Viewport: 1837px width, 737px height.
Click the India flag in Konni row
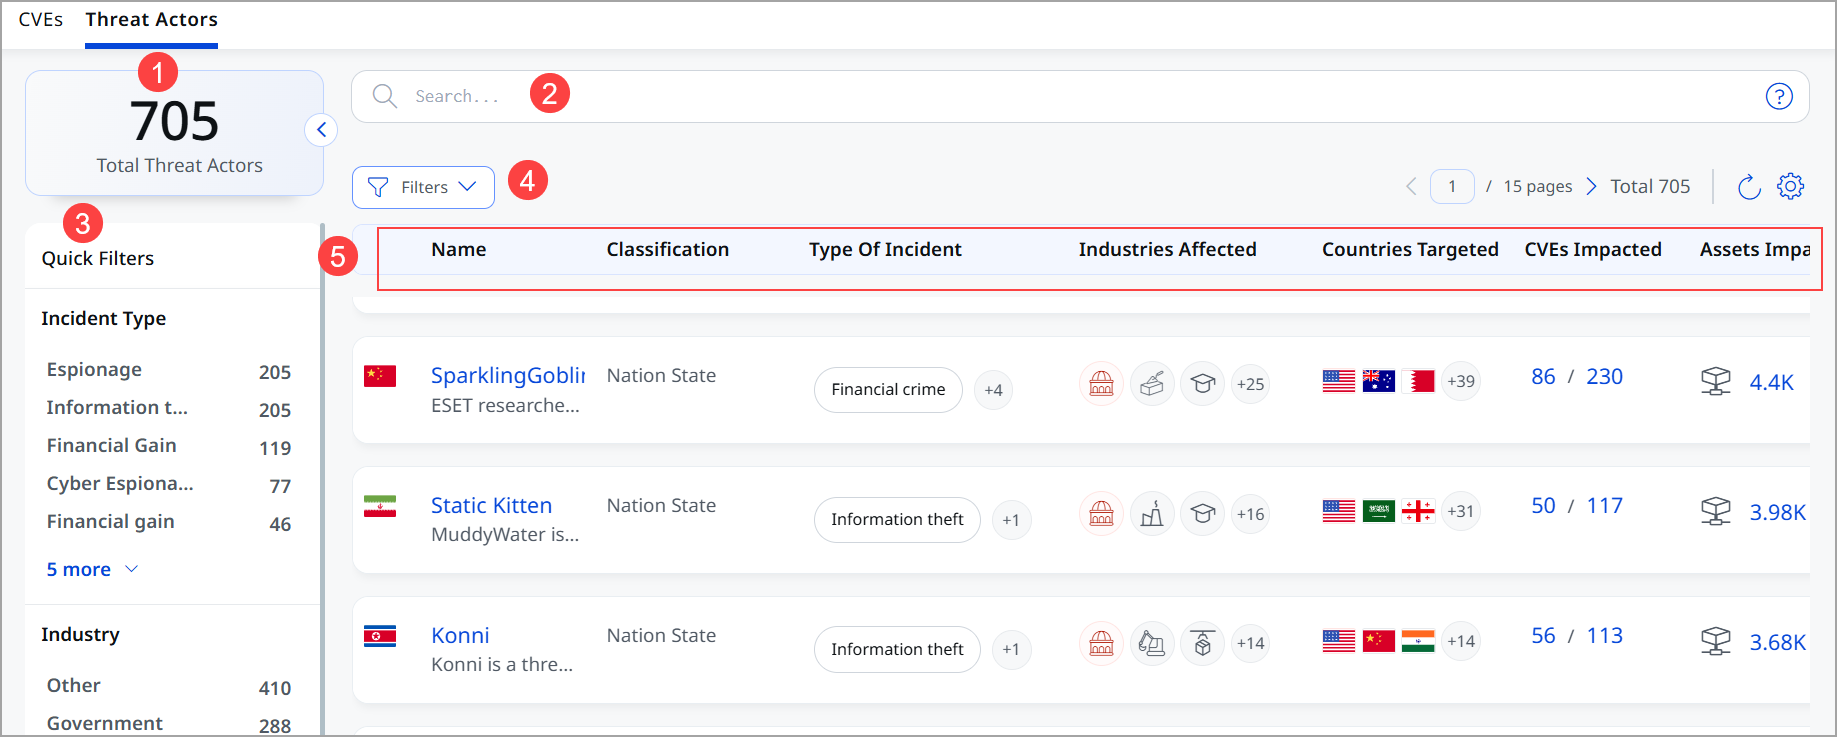coord(1418,641)
